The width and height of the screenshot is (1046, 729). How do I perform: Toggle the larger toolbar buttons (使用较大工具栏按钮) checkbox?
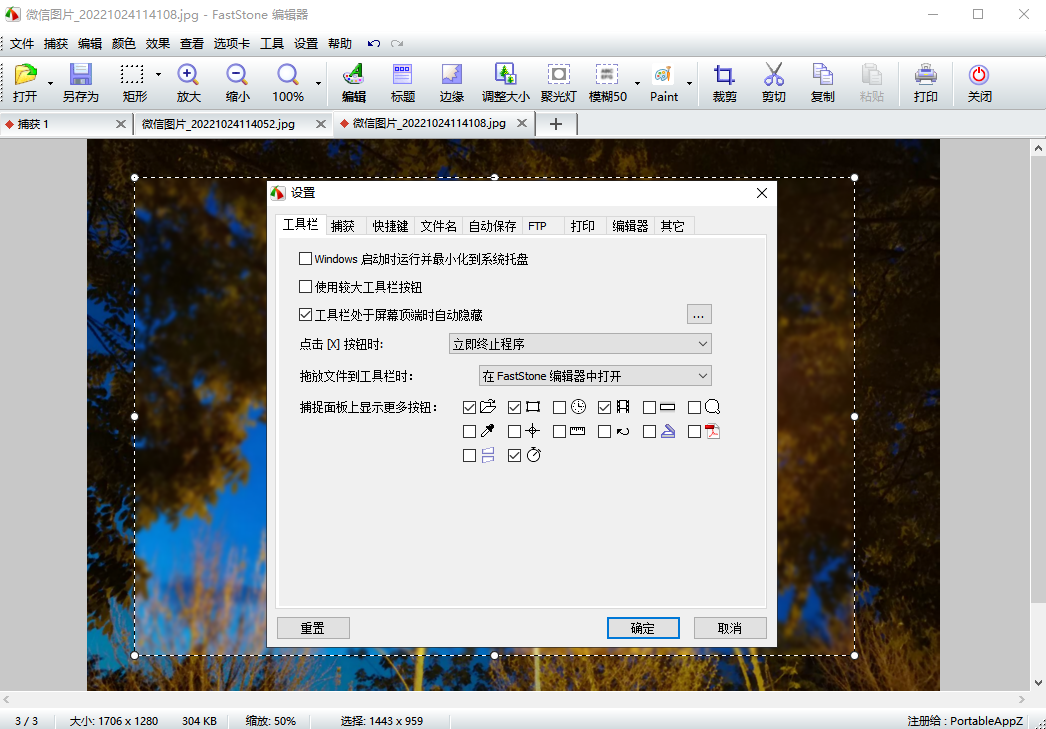pos(306,287)
